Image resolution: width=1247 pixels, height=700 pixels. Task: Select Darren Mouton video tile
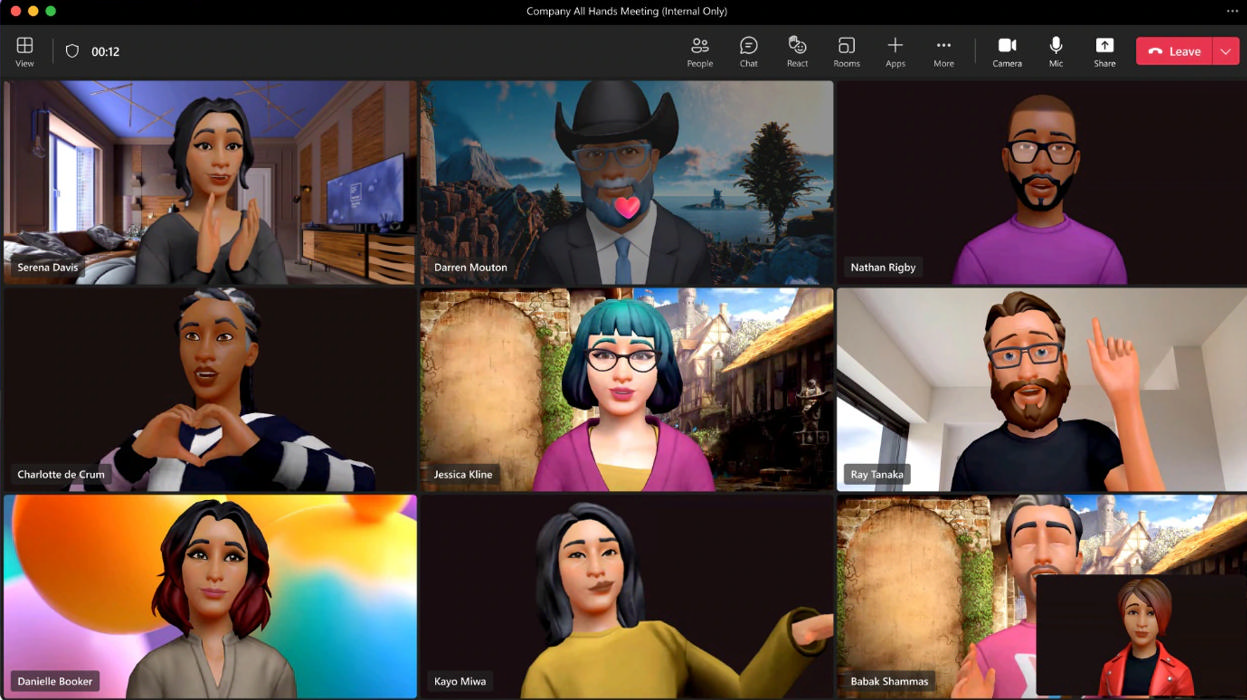tap(627, 183)
